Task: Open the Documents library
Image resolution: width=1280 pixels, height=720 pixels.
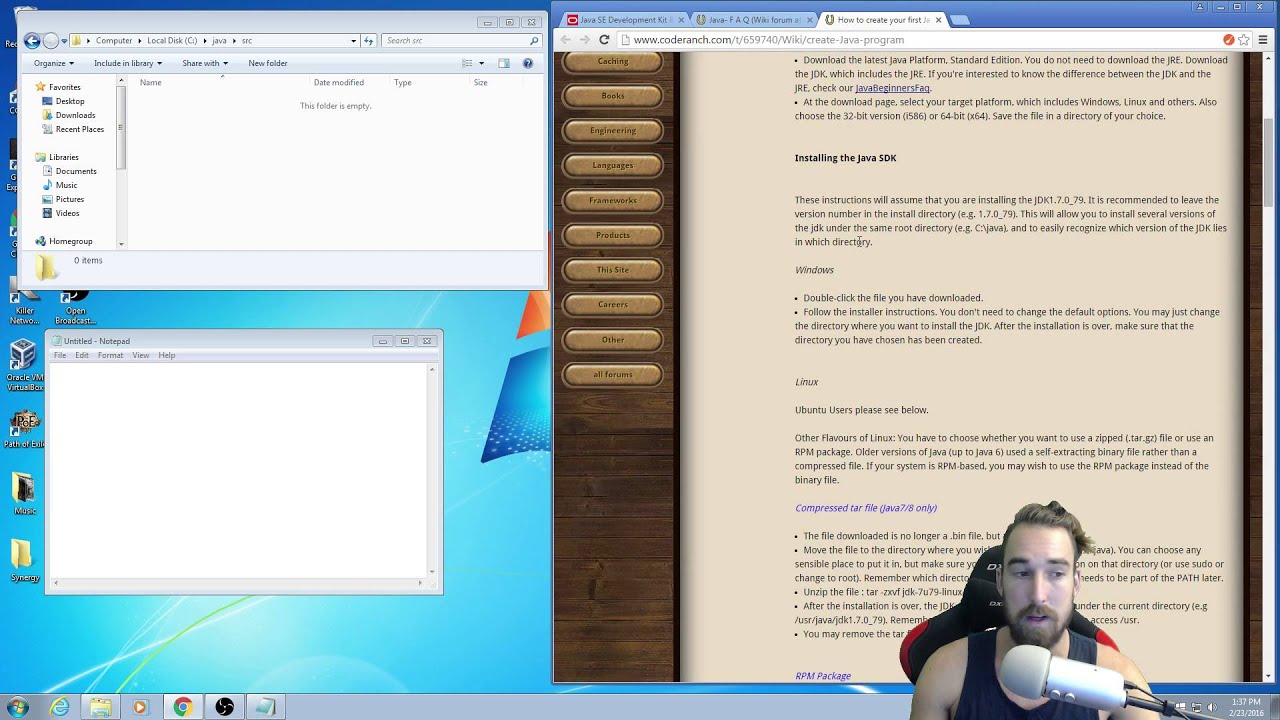Action: coord(76,171)
